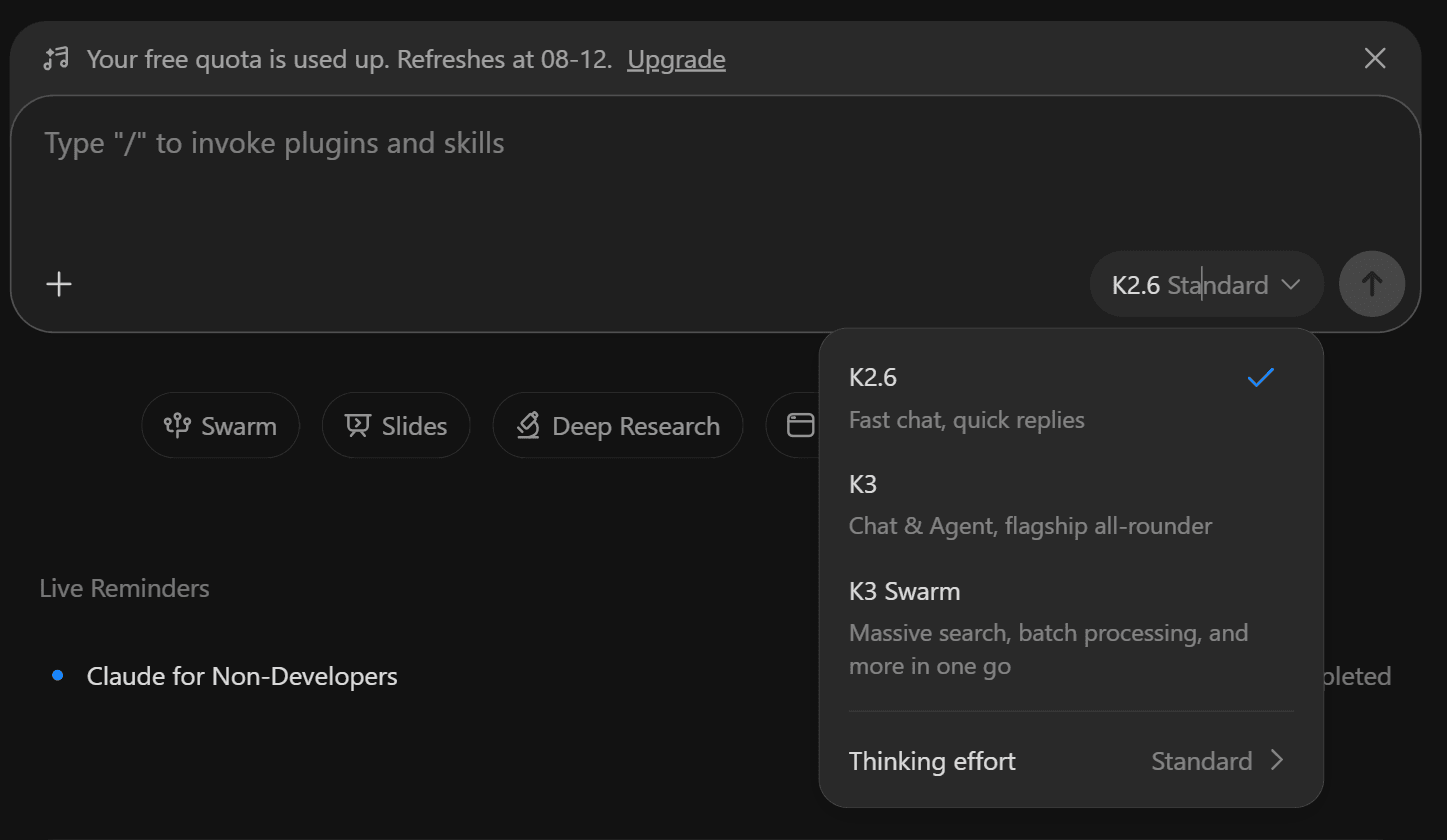The image size is (1447, 840).
Task: Click the Upgrade link in quota banner
Action: pos(676,59)
